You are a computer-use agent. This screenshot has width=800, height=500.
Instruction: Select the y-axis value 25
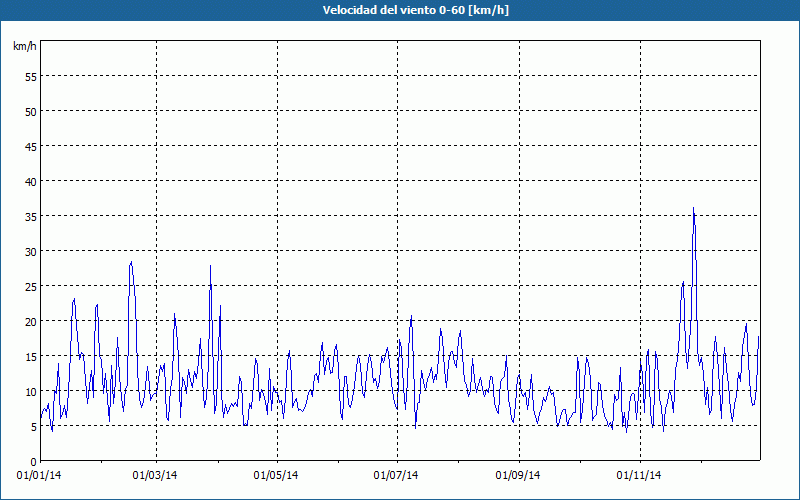[x=31, y=287]
